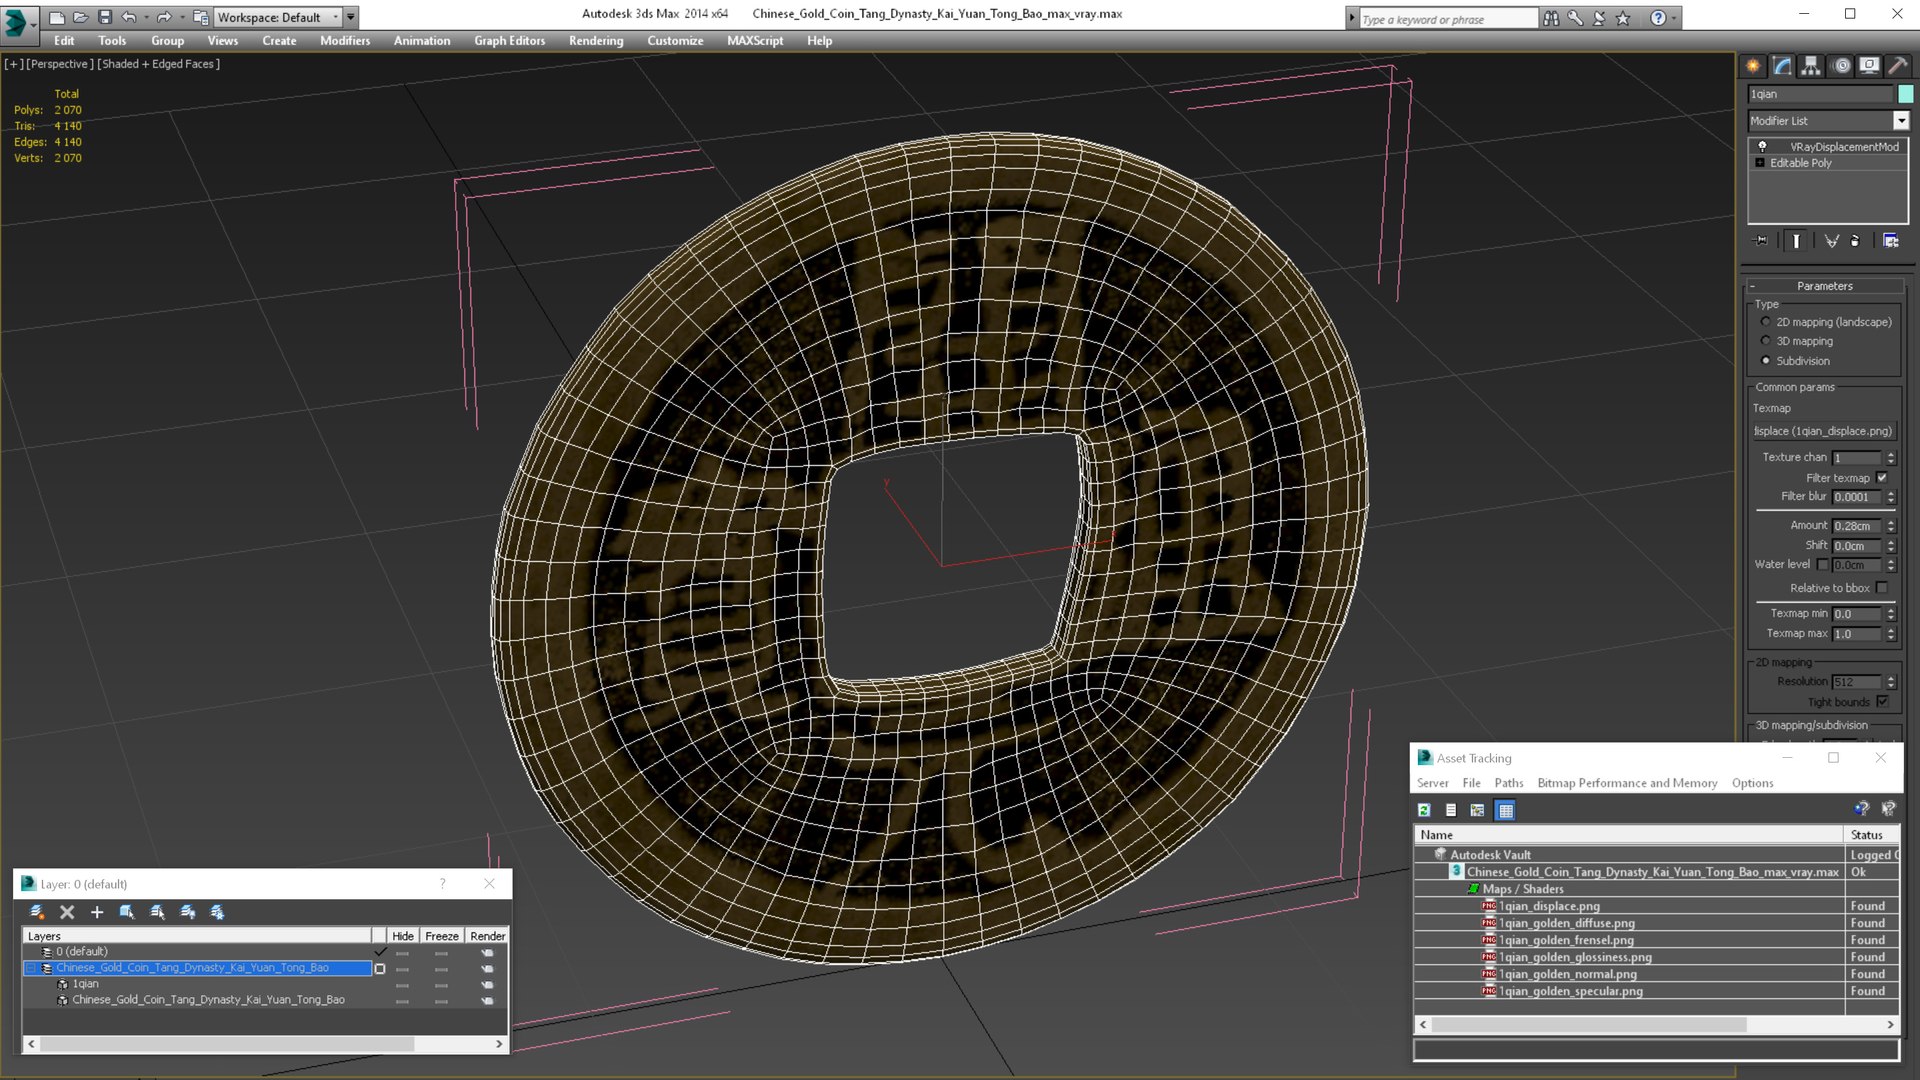Click the Pin Stack icon
The width and height of the screenshot is (1920, 1080).
(1762, 241)
